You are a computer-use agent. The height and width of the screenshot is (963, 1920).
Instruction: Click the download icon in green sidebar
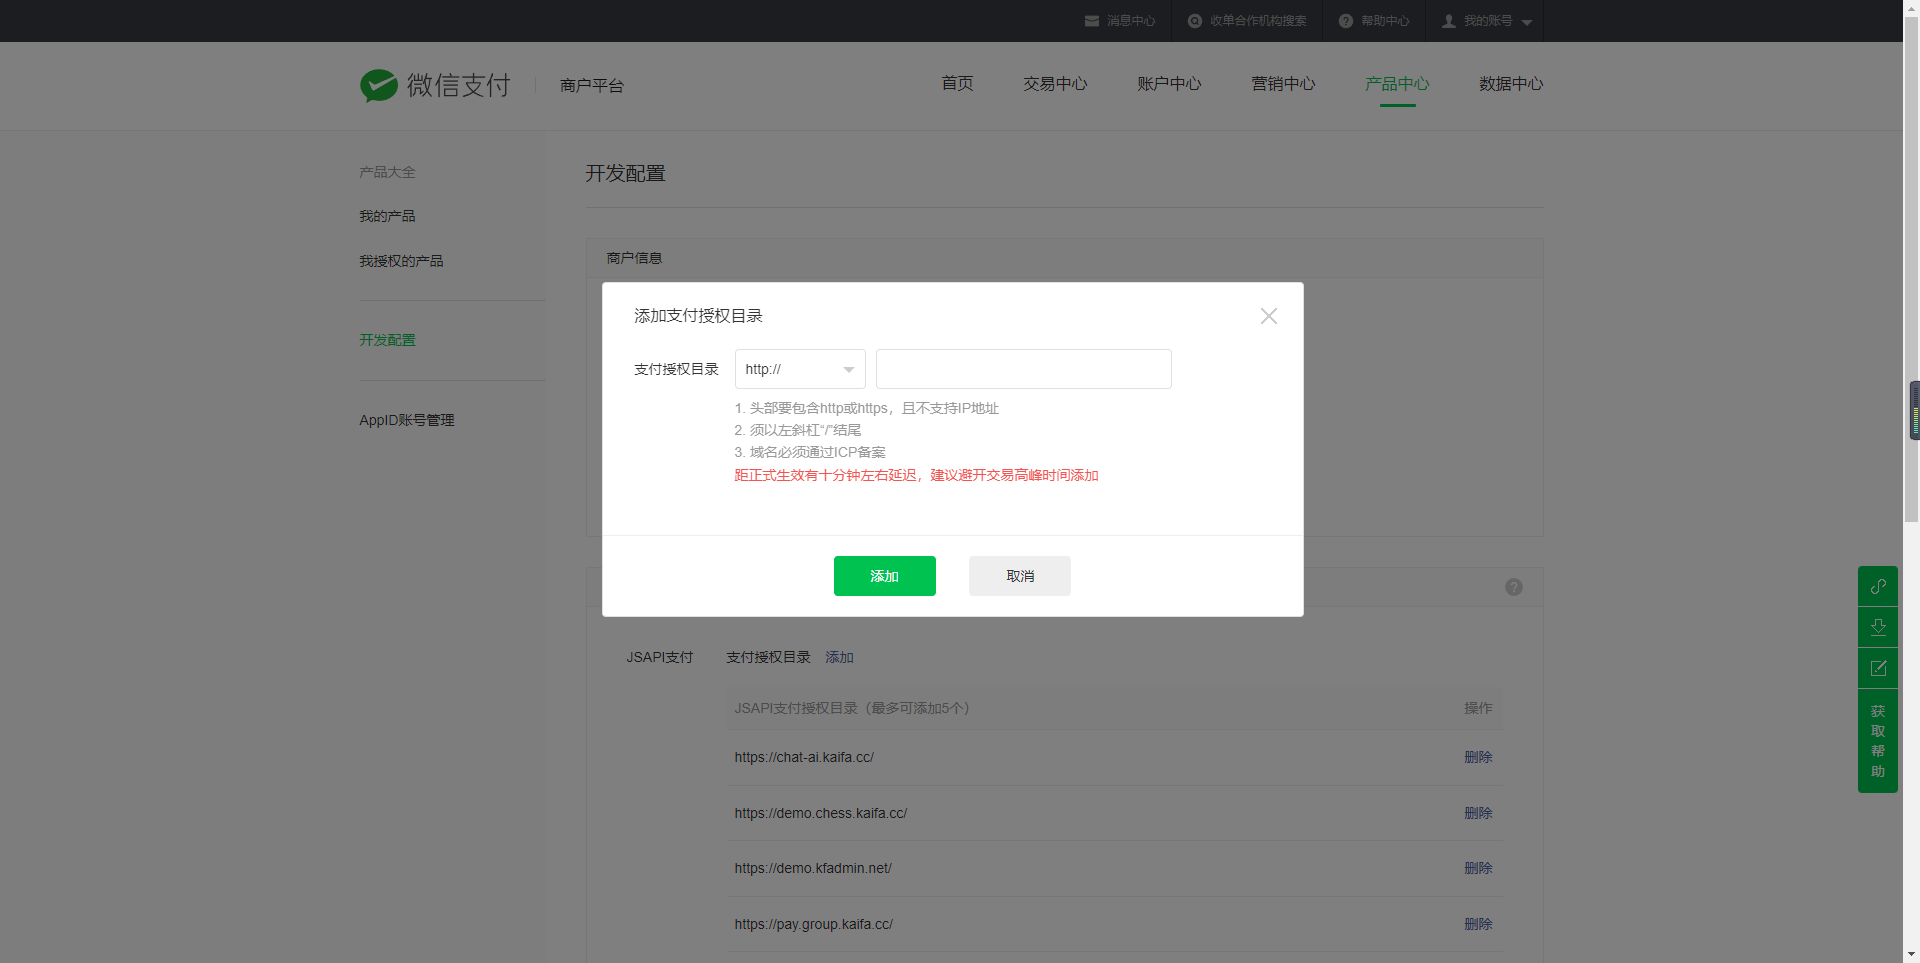(1878, 627)
